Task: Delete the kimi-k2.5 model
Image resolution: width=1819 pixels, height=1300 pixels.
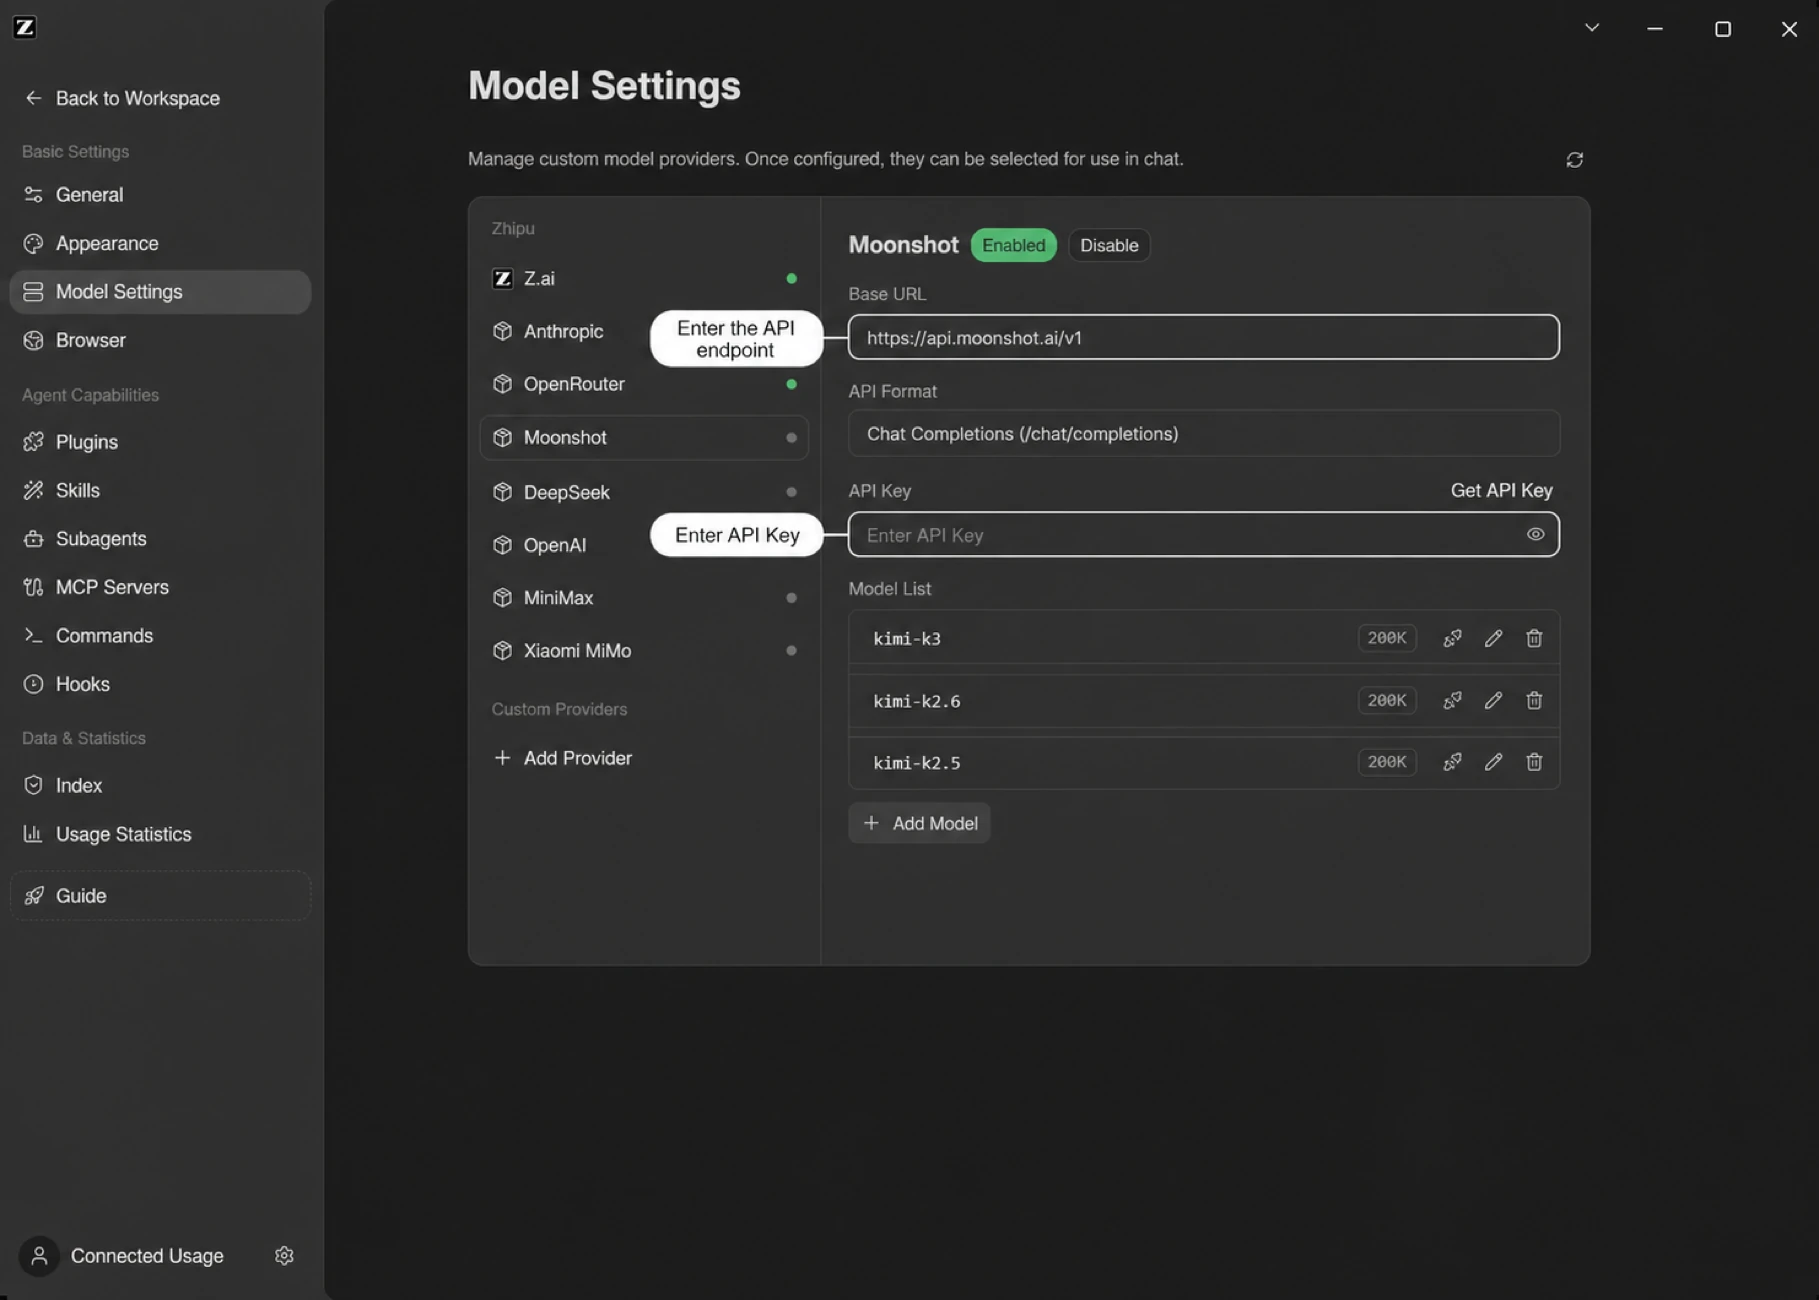Action: point(1534,762)
